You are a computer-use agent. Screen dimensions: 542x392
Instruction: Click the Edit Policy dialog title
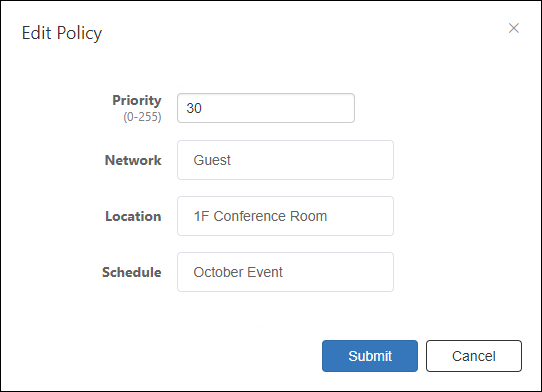click(x=62, y=34)
